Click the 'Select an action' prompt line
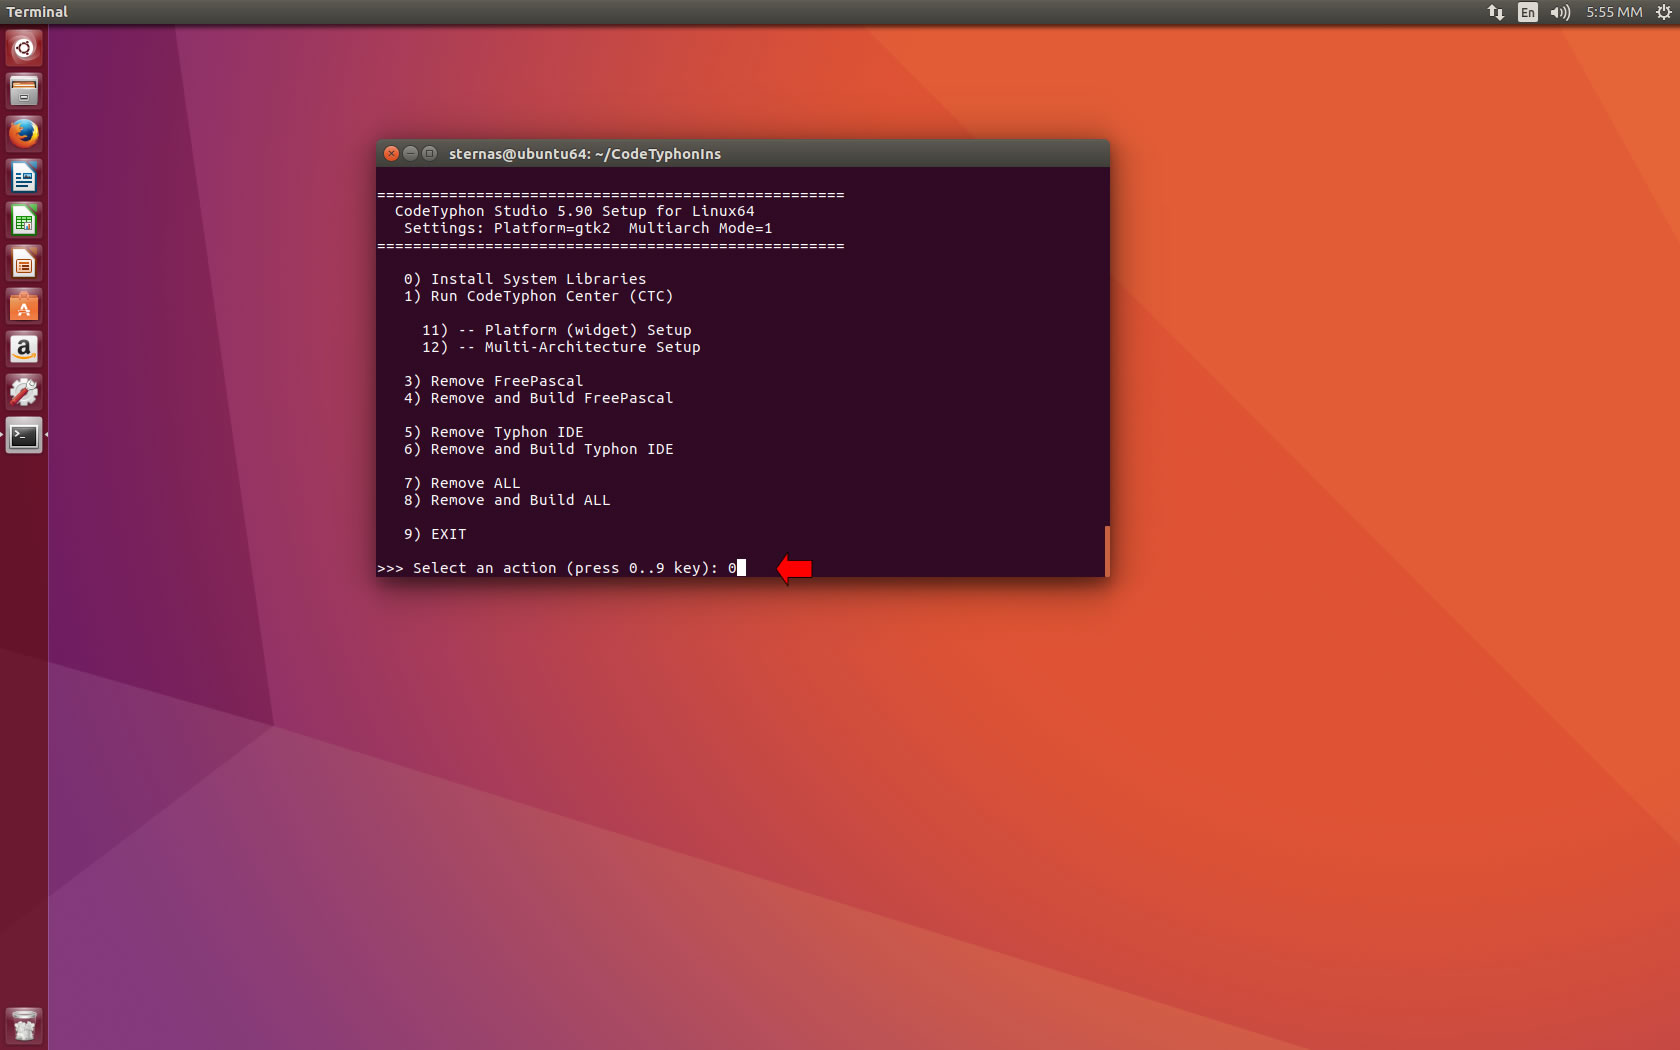The height and width of the screenshot is (1050, 1680). (x=561, y=568)
